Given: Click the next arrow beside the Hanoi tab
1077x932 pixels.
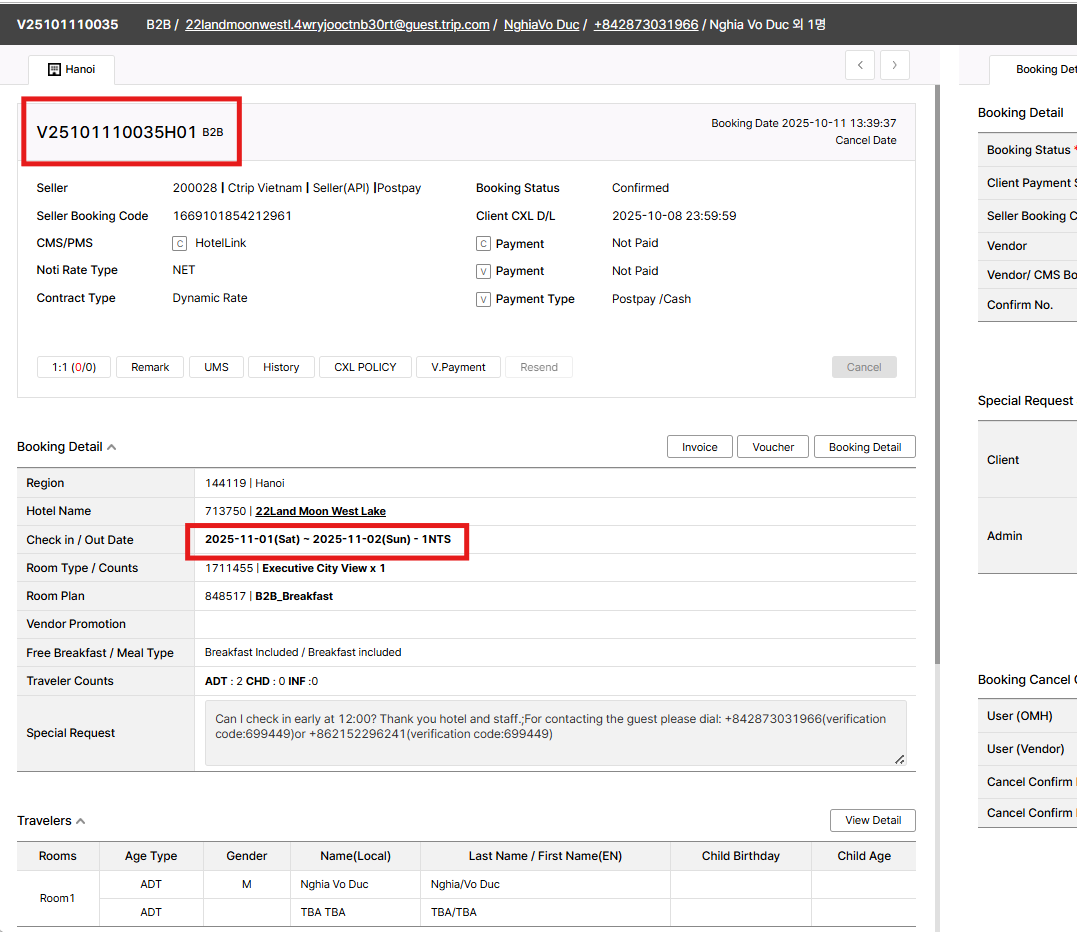Looking at the screenshot, I should [894, 65].
